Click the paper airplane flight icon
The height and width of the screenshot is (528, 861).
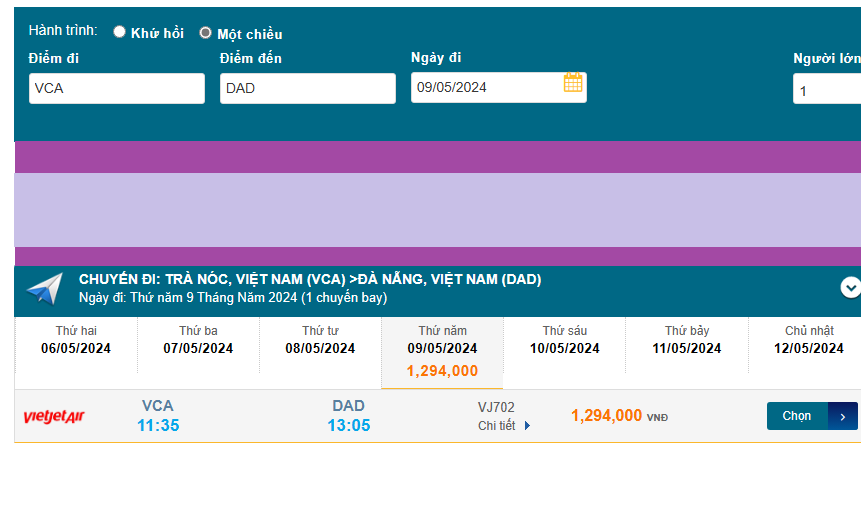(x=44, y=289)
